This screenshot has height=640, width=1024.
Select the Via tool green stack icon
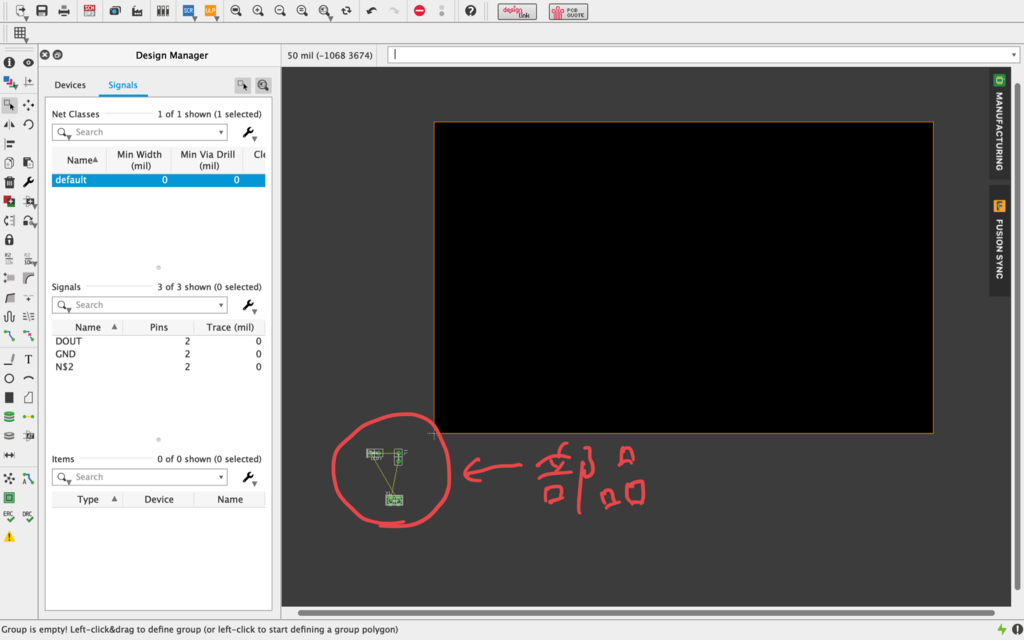tap(9, 417)
